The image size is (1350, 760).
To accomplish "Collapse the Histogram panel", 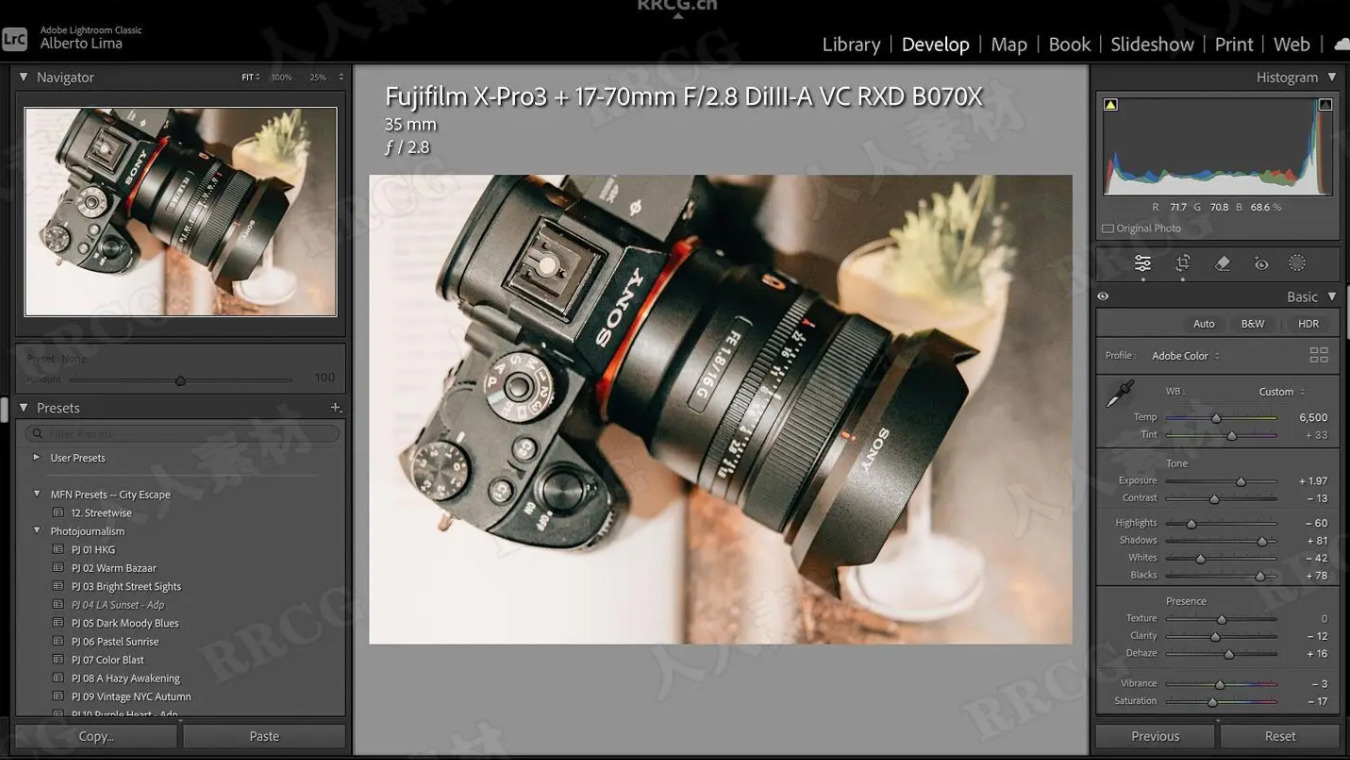I will coord(1332,77).
